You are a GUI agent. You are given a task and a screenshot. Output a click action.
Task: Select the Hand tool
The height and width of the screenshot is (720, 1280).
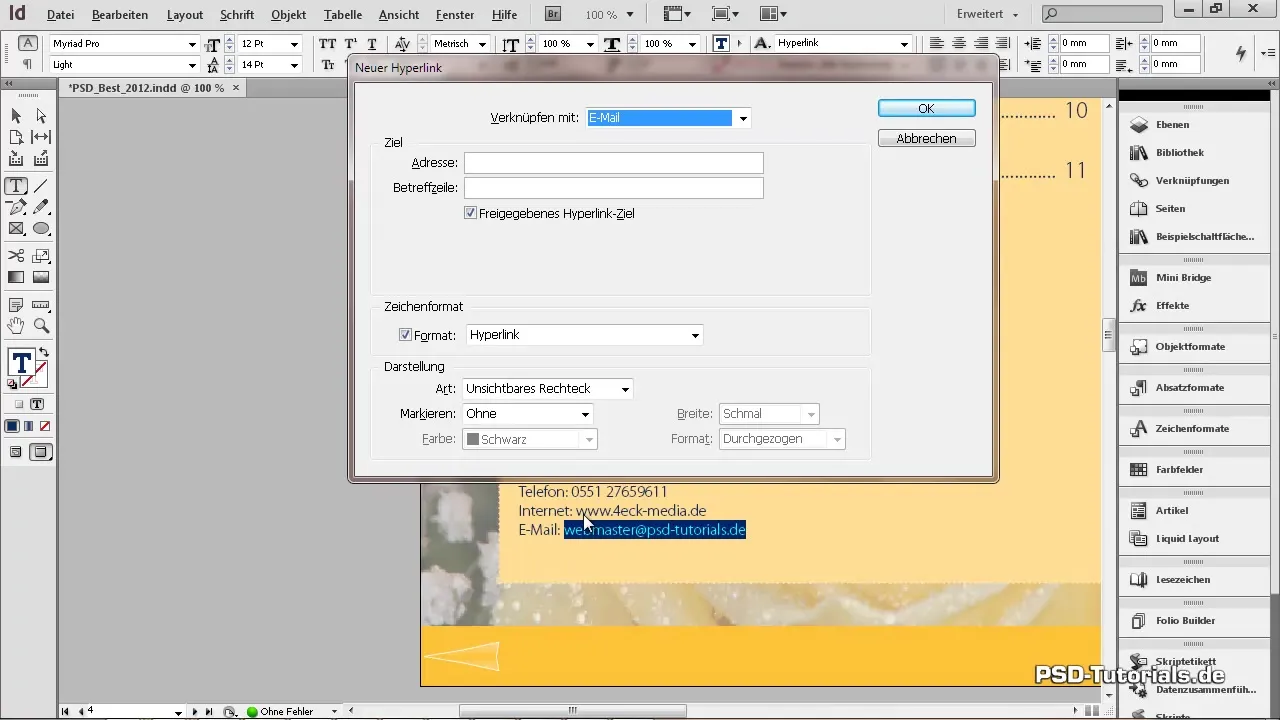[16, 326]
